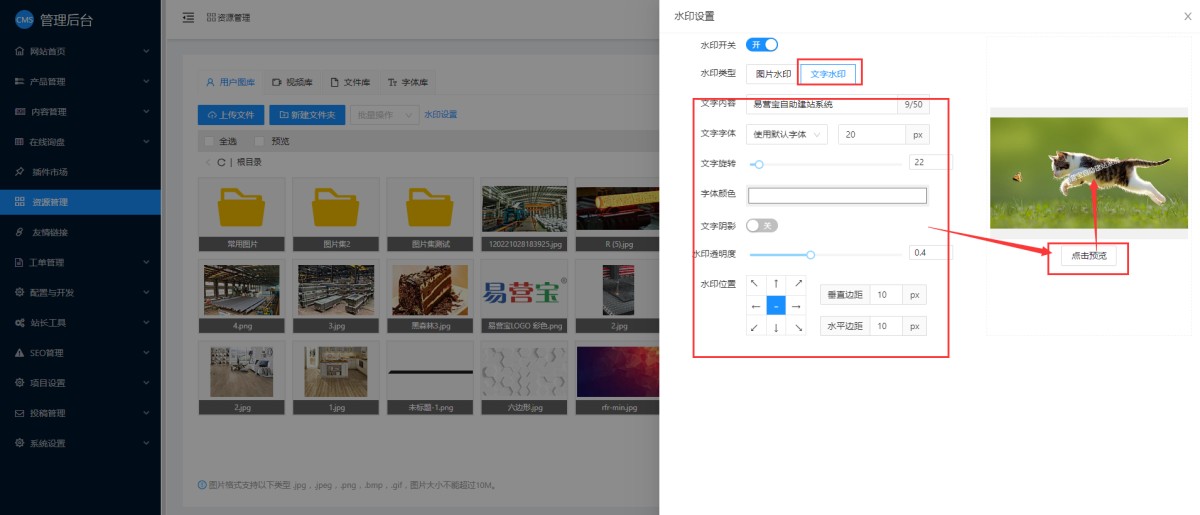Select the center watermark position cell
Screen dimensions: 1200x515
tap(776, 306)
